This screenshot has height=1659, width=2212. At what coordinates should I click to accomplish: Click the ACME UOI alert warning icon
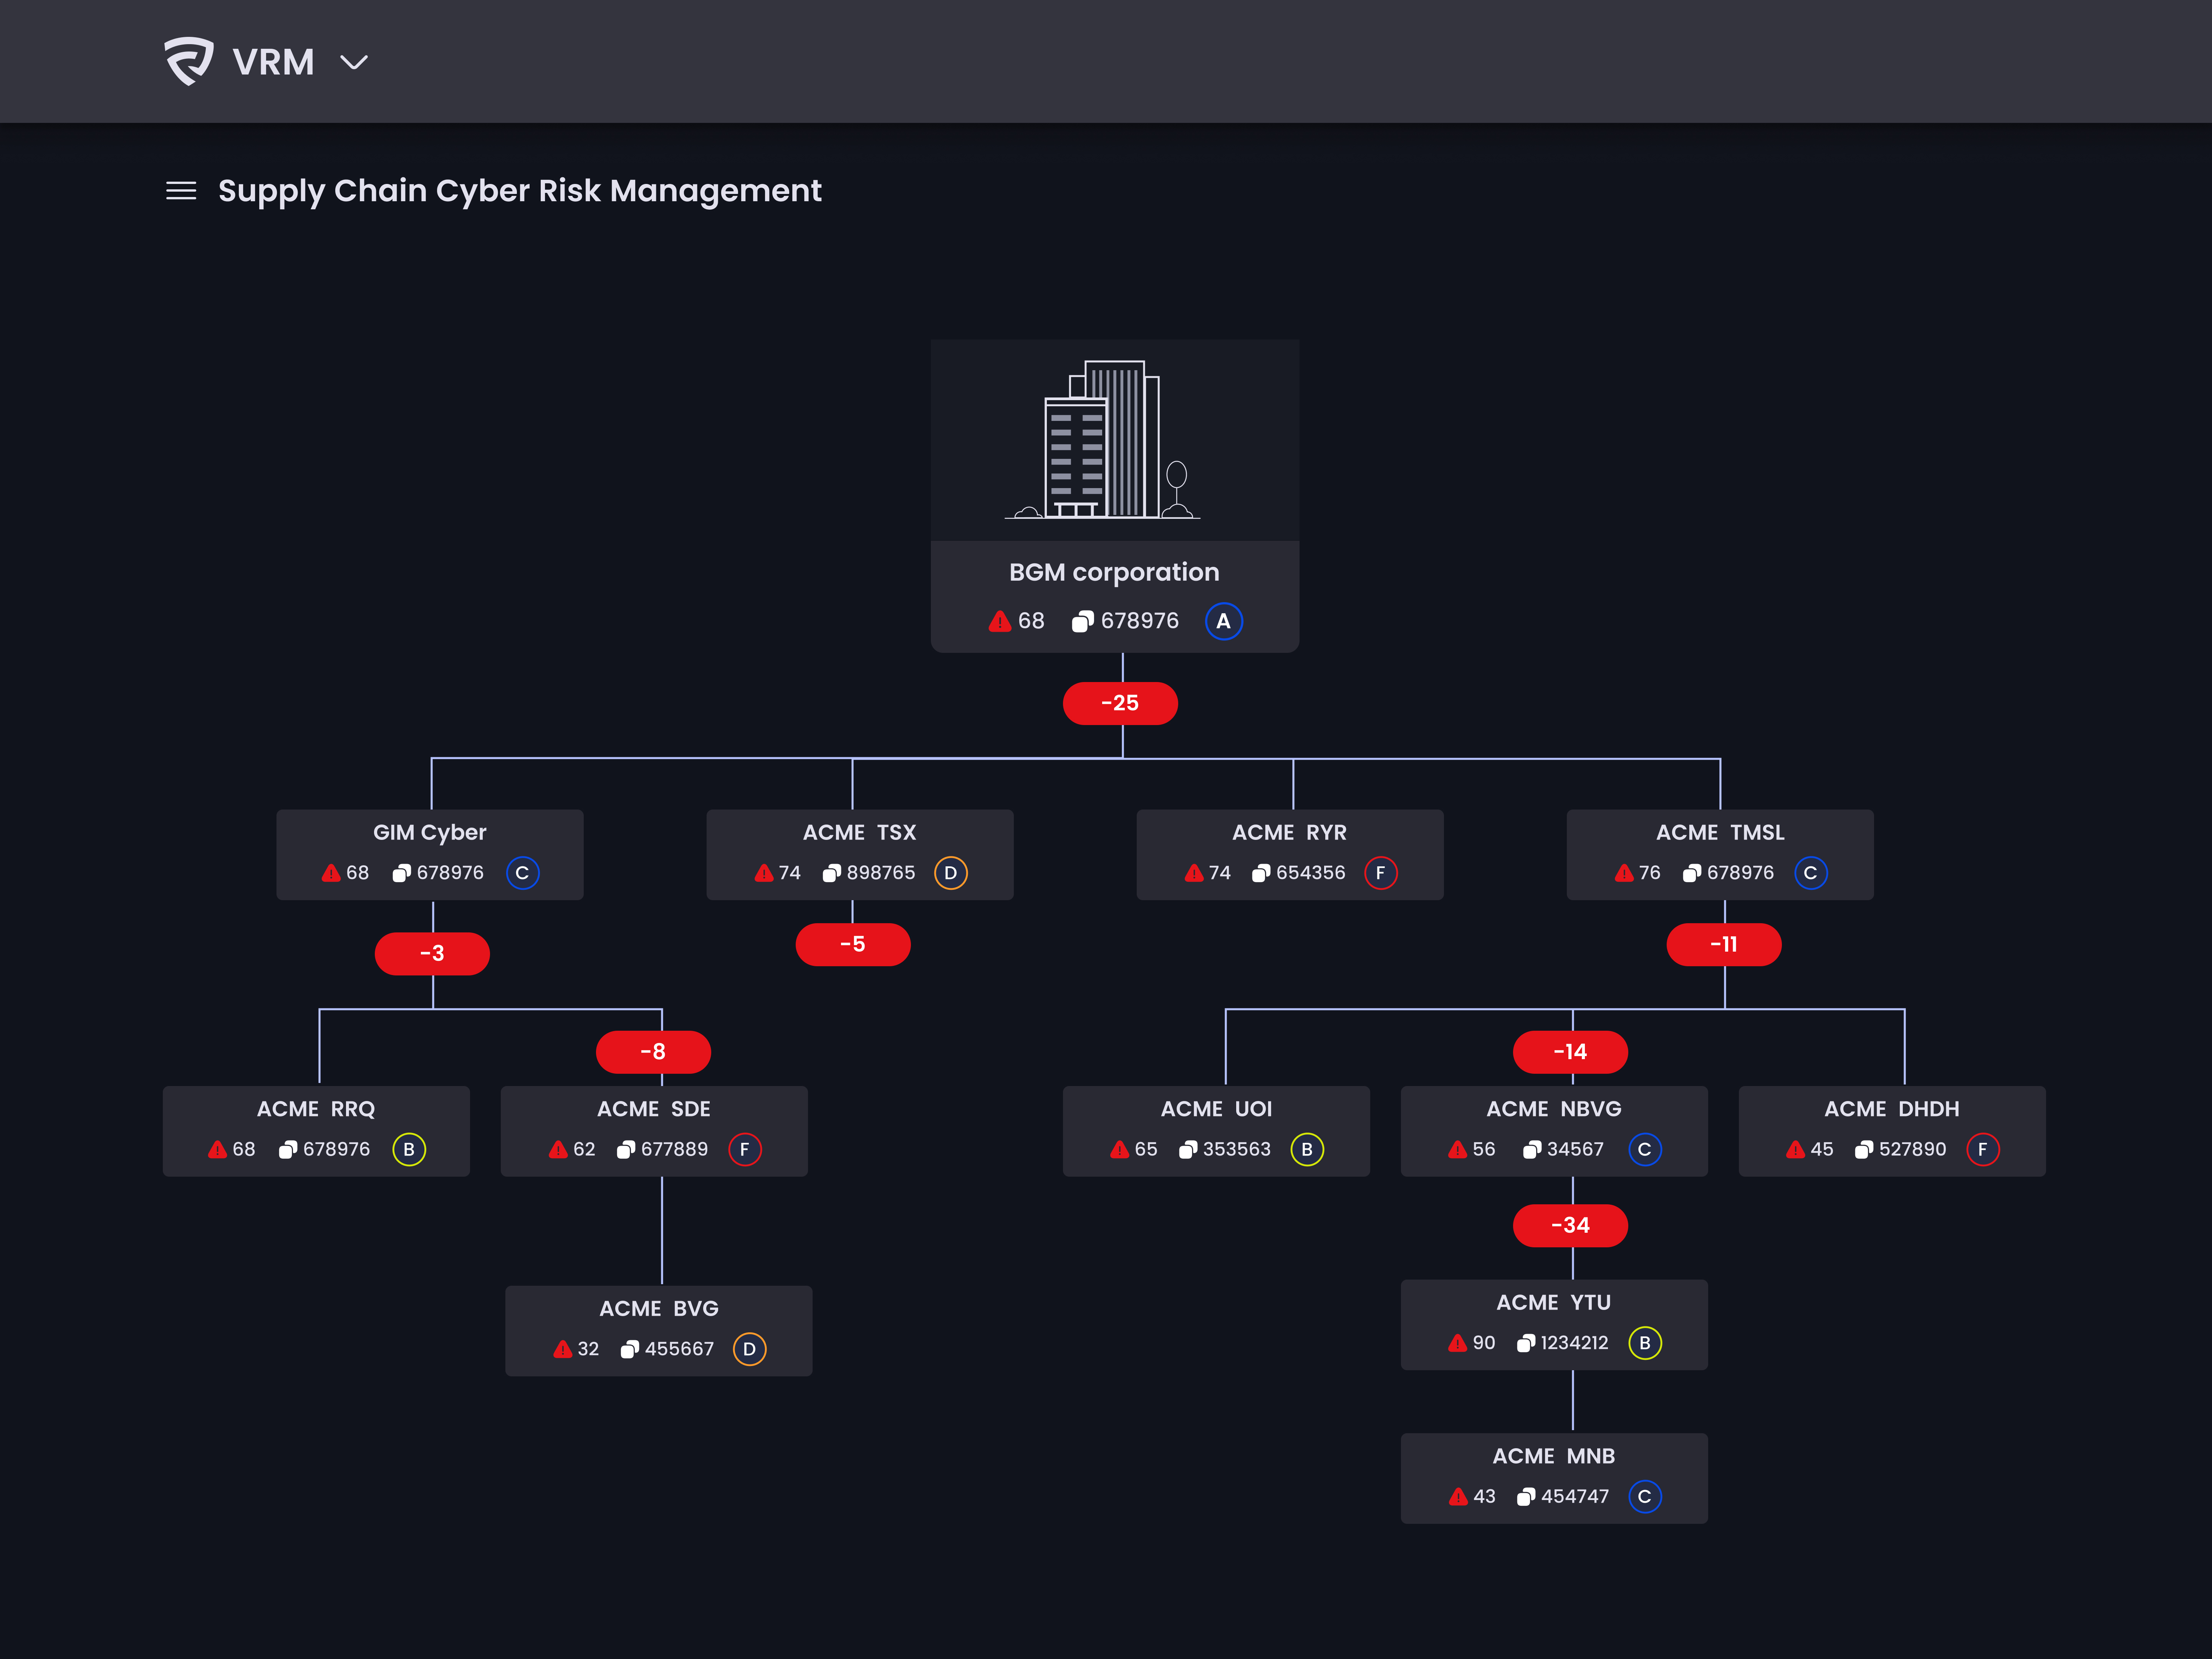pos(1120,1150)
